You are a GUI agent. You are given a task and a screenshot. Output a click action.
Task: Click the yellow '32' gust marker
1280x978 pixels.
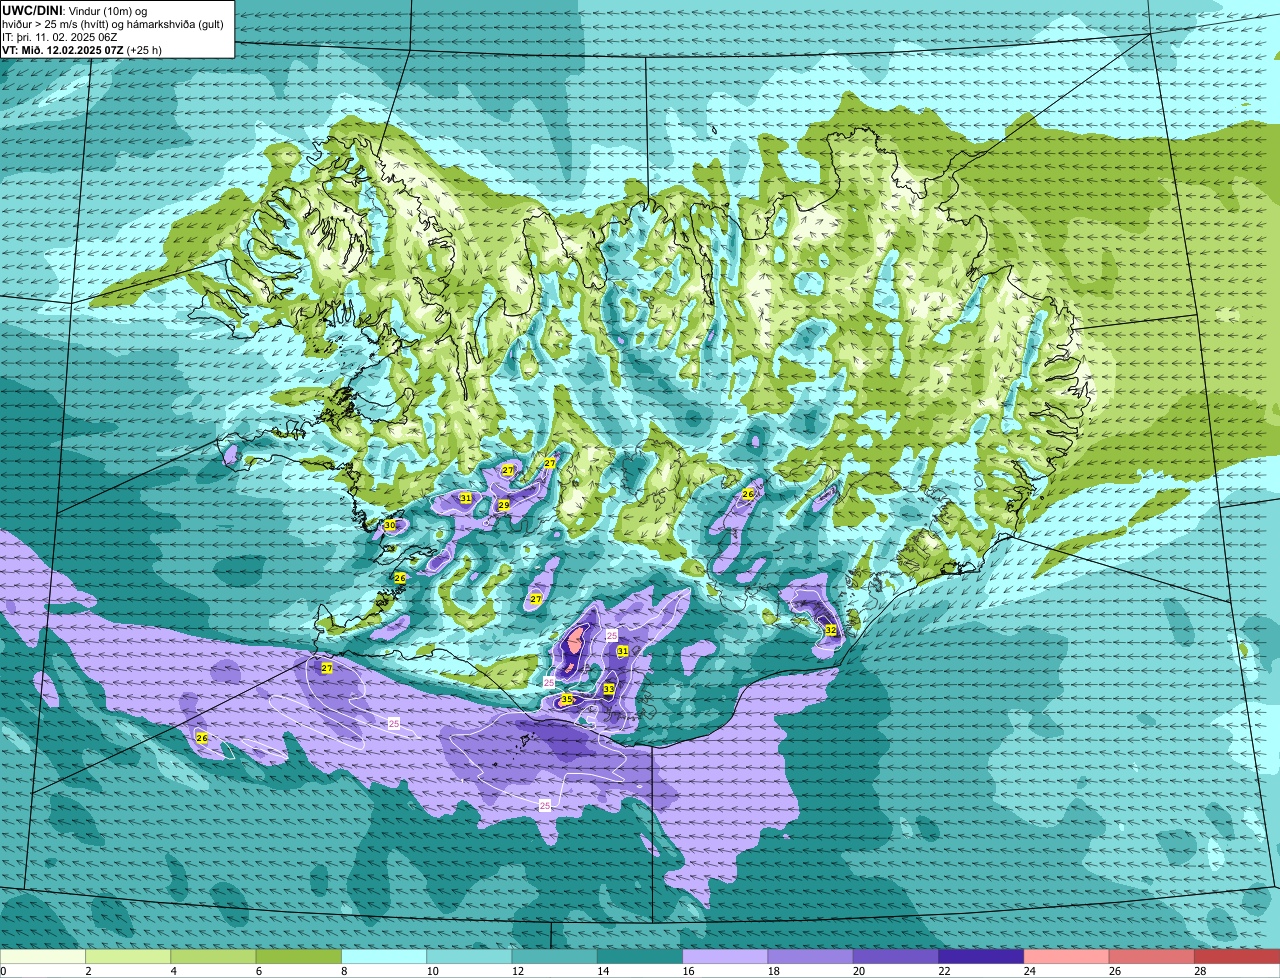[831, 630]
